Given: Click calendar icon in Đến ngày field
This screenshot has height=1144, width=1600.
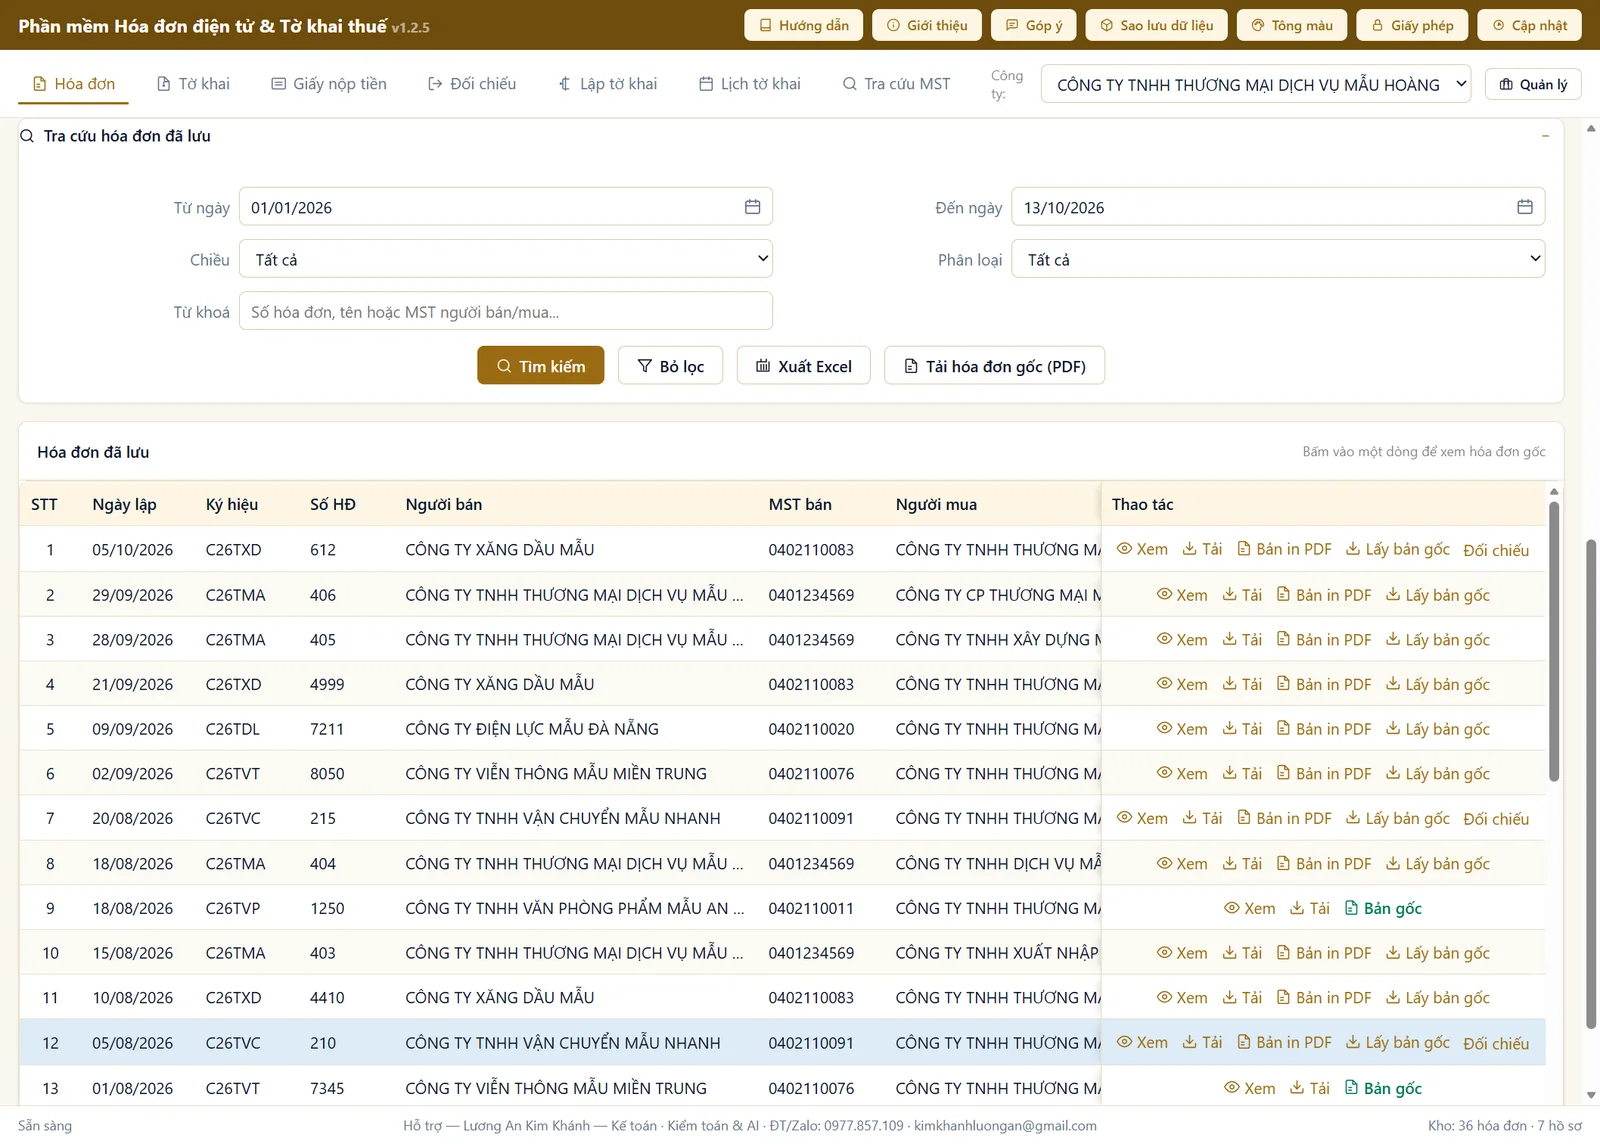Looking at the screenshot, I should (x=1524, y=207).
